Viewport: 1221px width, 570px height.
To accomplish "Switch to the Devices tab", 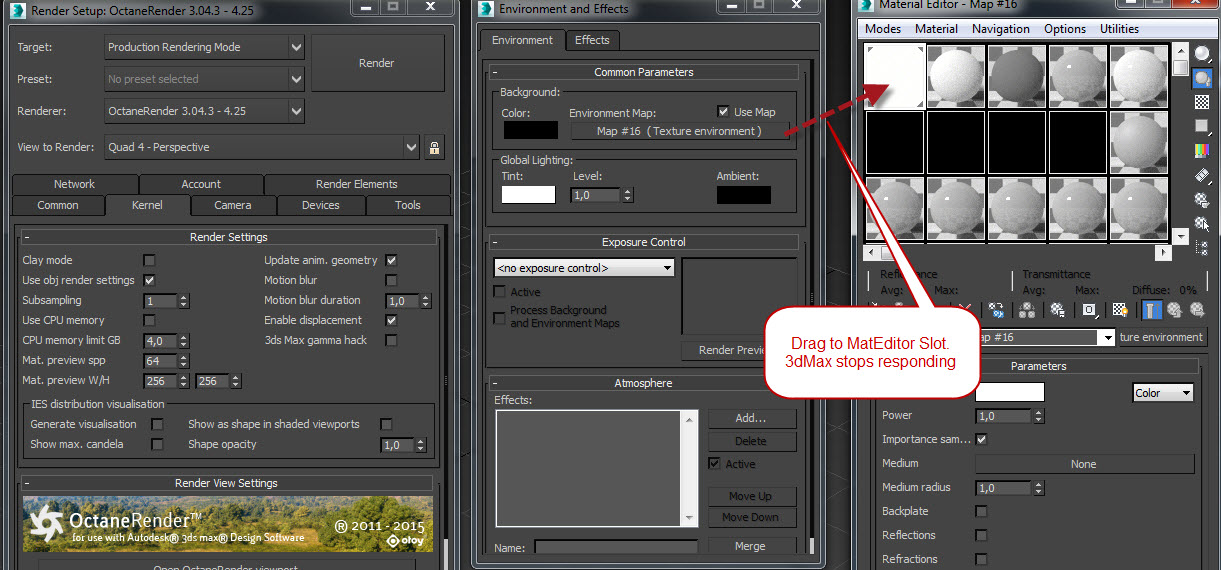I will tap(320, 205).
